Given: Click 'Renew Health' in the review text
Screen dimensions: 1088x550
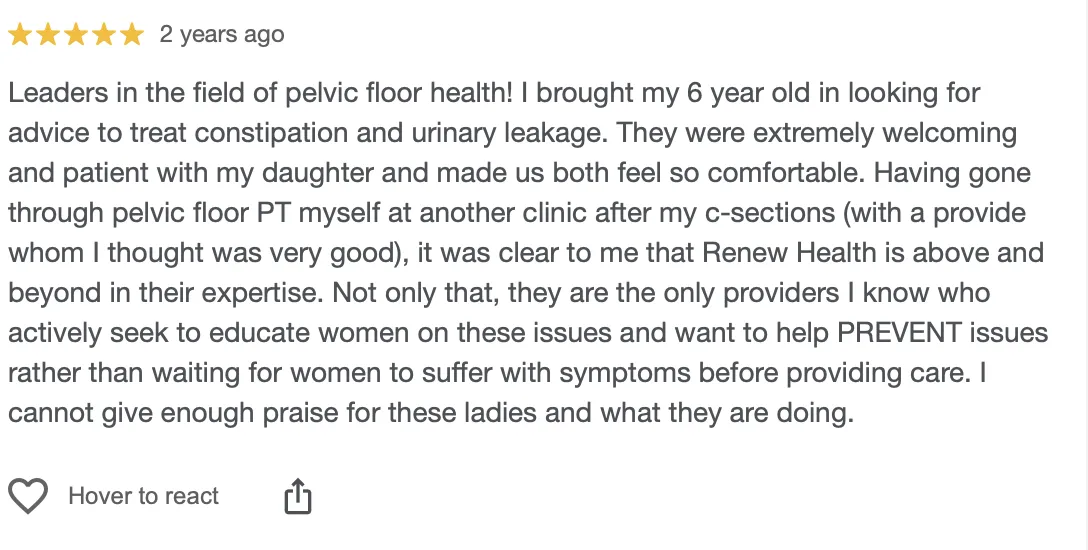Looking at the screenshot, I should point(790,252).
